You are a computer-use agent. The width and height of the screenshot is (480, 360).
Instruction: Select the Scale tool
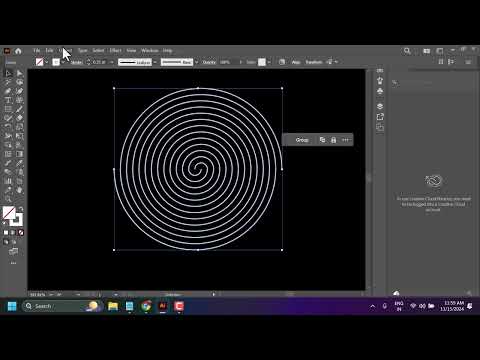(x=20, y=127)
